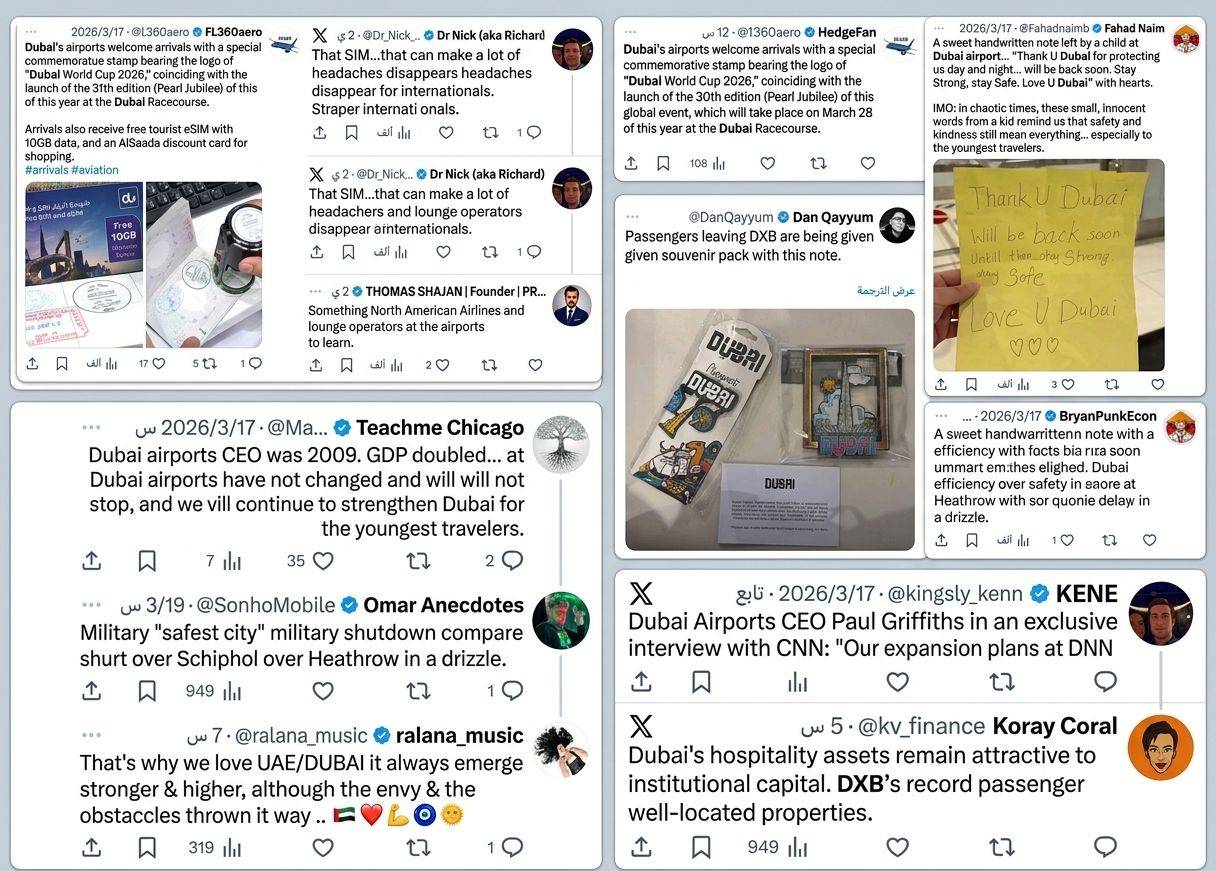The image size is (1216, 871).
Task: Open more options on ralana_music tweet
Action: pos(91,736)
